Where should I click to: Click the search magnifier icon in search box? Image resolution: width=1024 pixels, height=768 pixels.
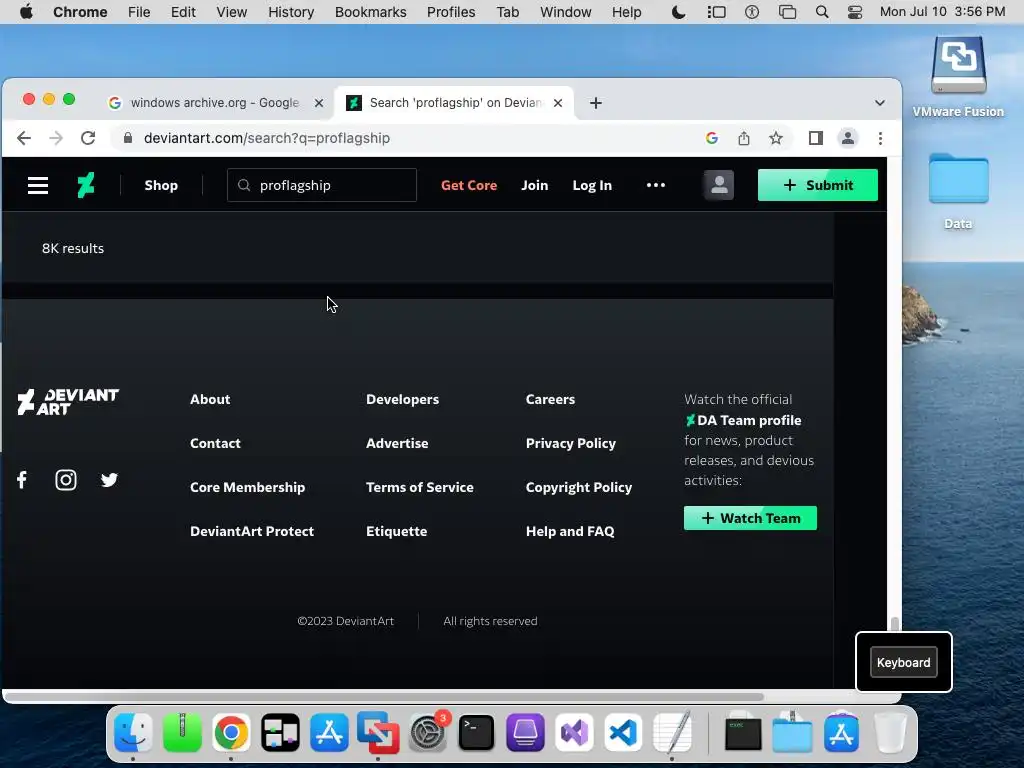(x=244, y=185)
